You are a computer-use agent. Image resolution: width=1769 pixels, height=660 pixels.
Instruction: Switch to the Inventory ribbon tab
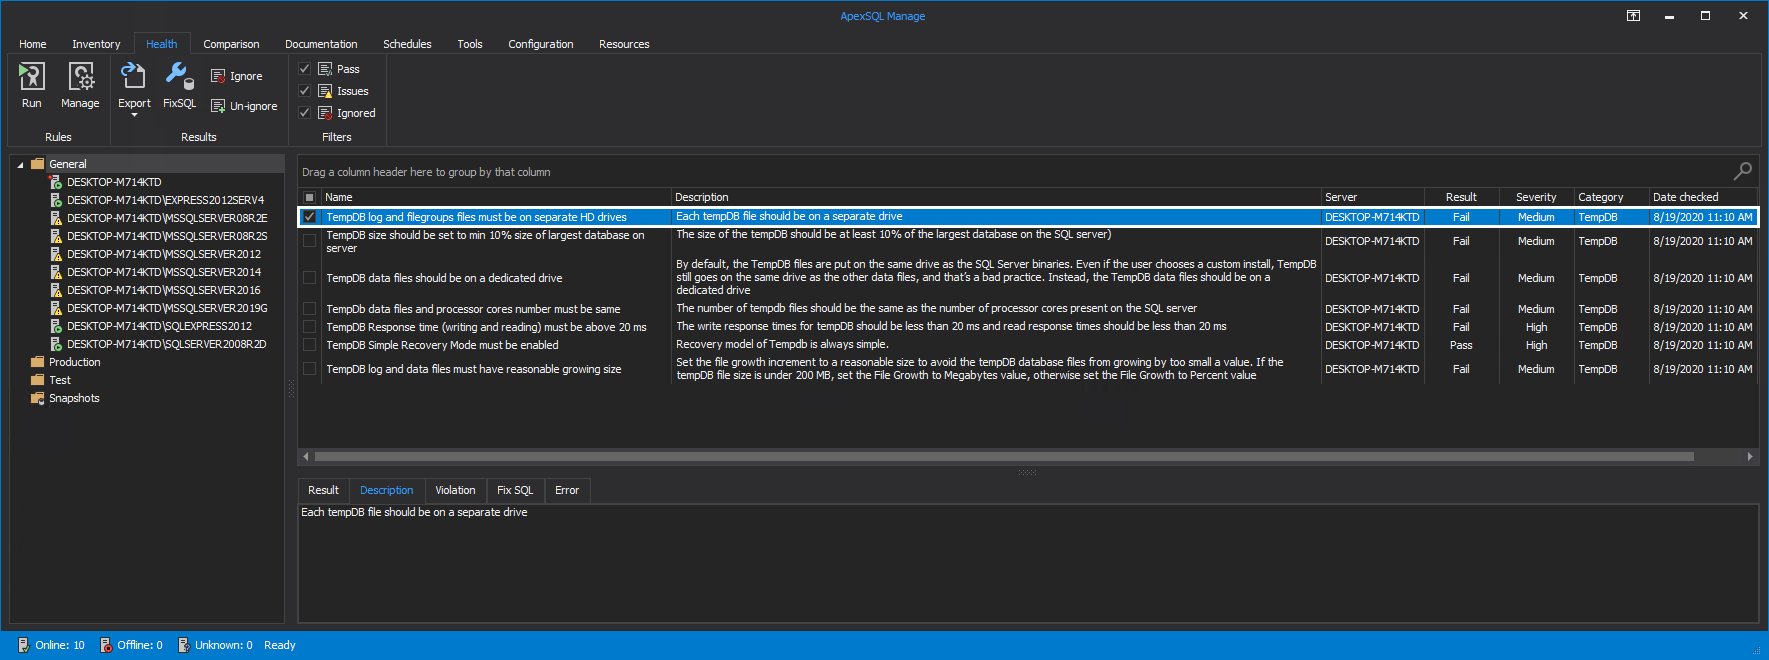96,44
